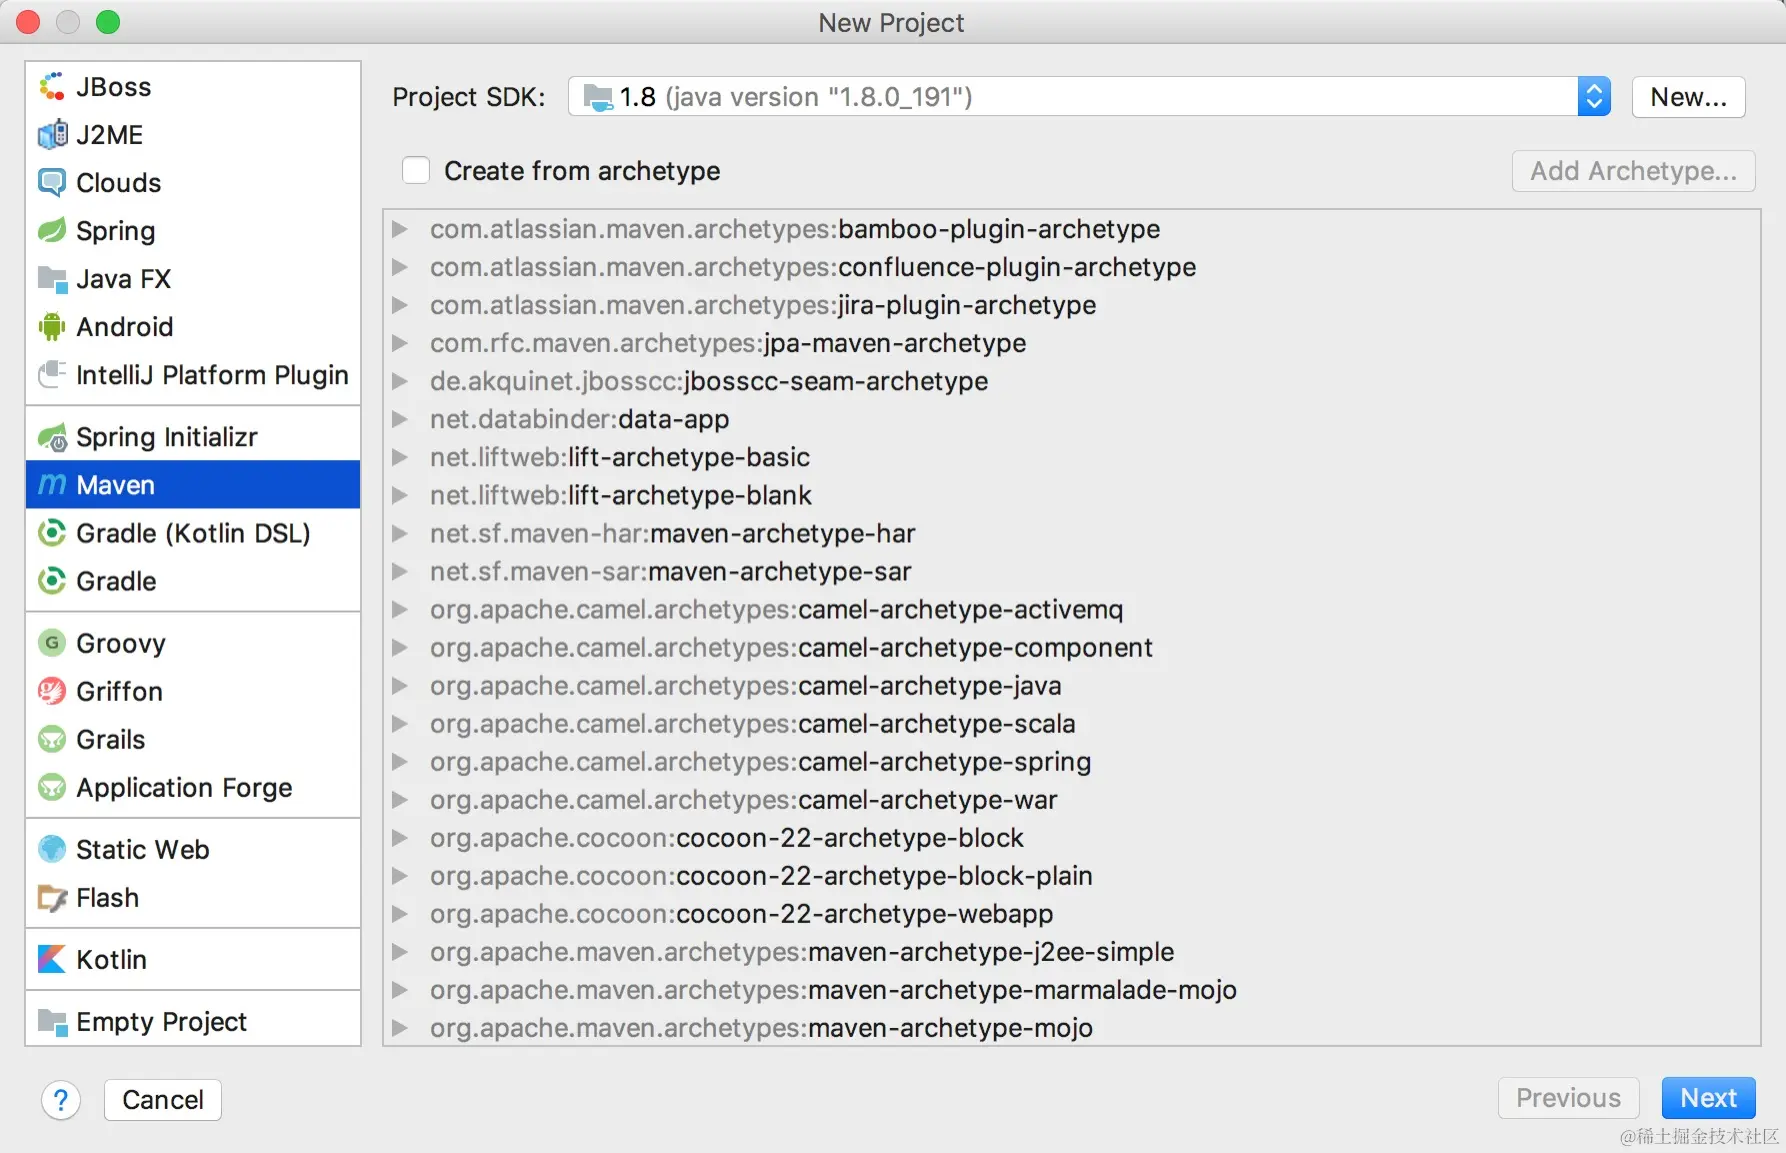
Task: Select camel-archetype-scala row text
Action: click(753, 723)
